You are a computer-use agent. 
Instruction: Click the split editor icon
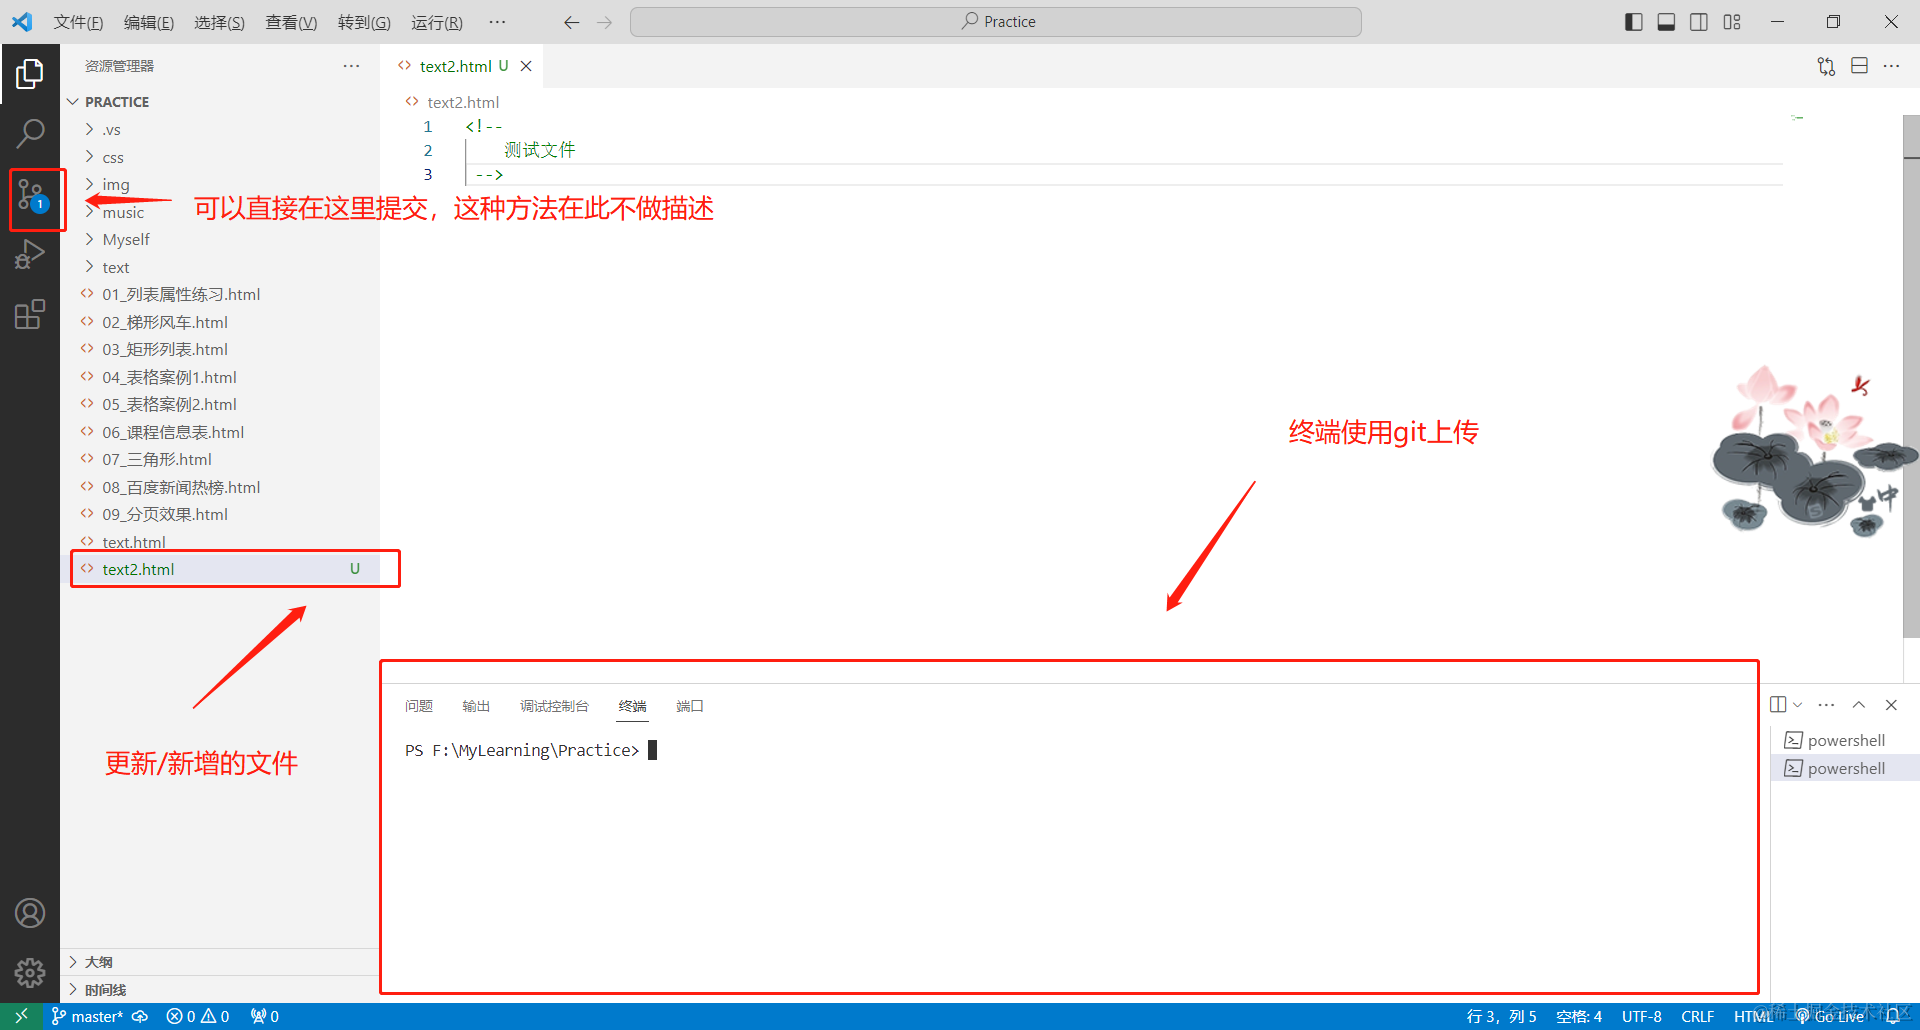coord(1859,66)
